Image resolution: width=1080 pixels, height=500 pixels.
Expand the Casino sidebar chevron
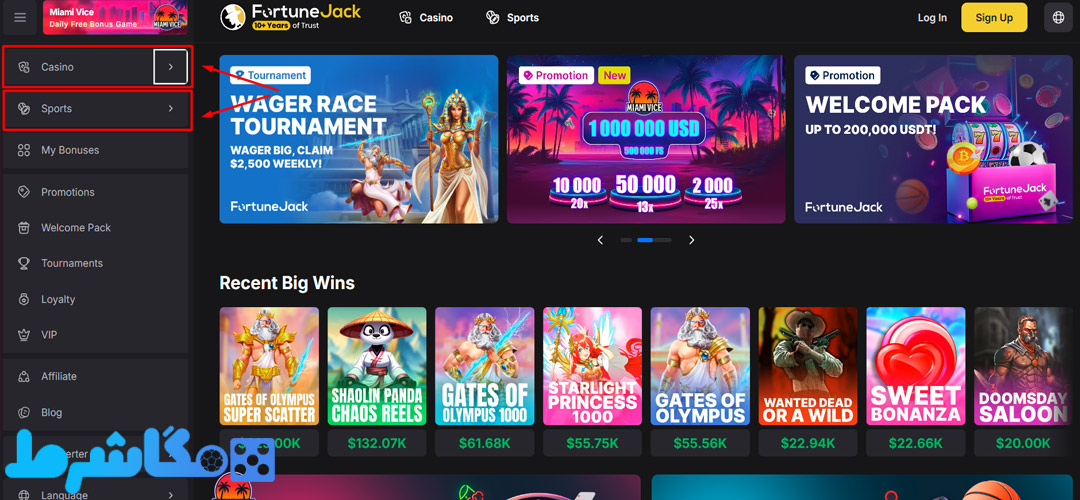coord(171,67)
